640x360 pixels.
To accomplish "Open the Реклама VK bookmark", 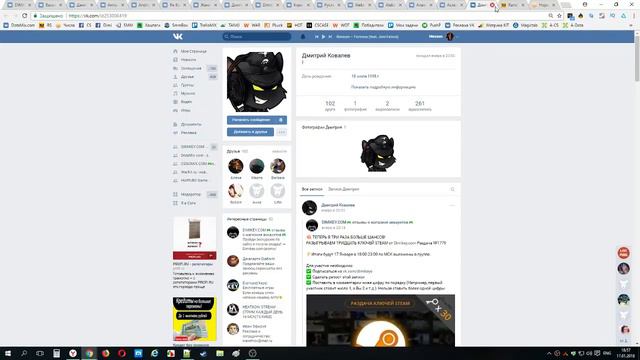I will (460, 25).
